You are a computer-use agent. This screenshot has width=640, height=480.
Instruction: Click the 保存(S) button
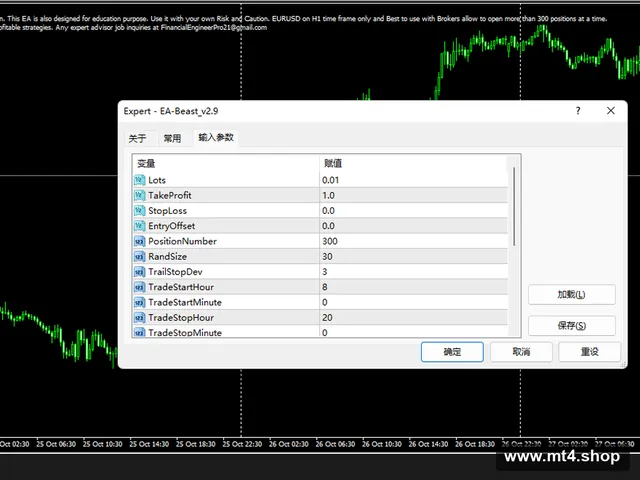(571, 326)
